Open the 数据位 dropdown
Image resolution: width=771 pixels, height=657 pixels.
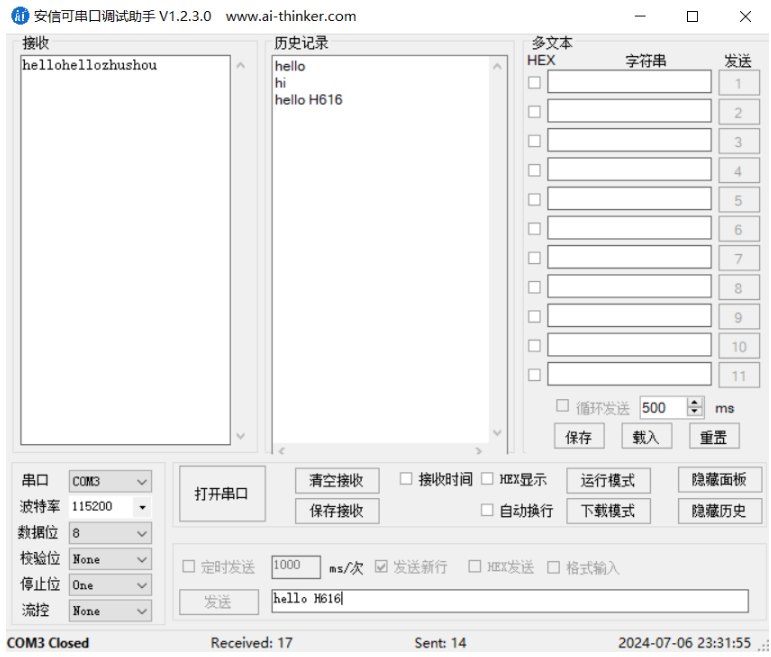[x=110, y=533]
